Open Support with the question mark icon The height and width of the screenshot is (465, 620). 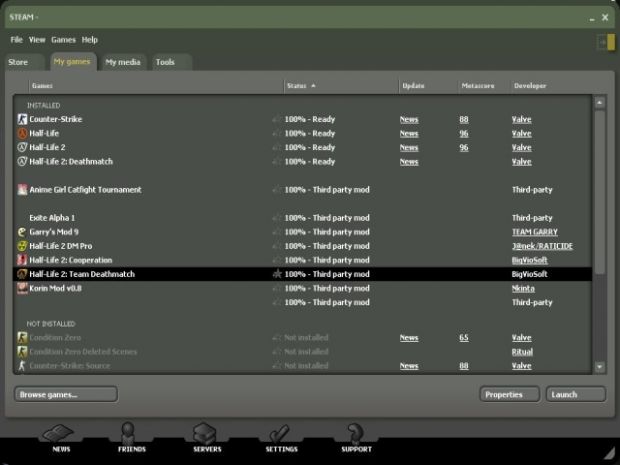click(x=356, y=438)
